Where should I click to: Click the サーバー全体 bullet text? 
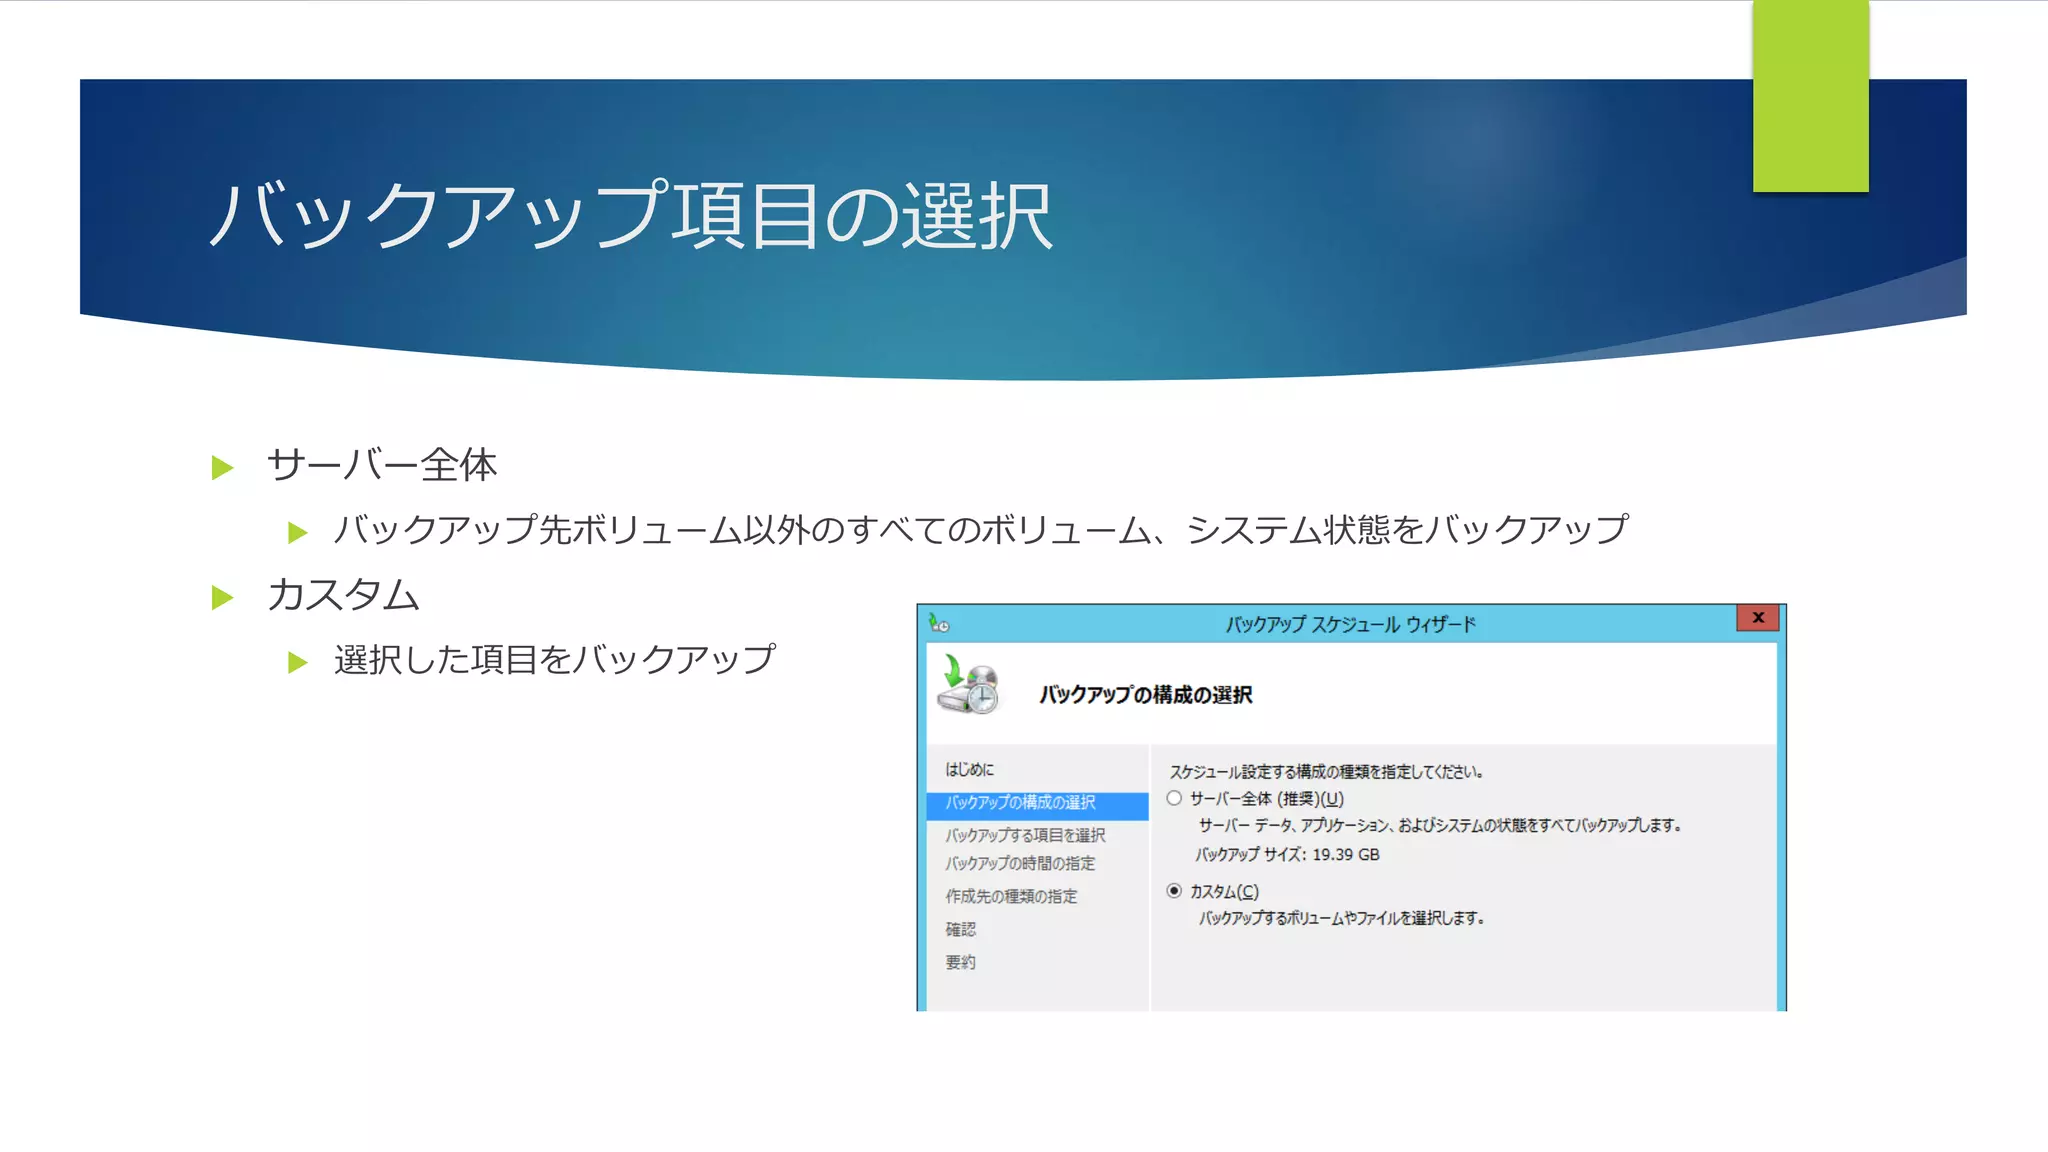point(381,465)
